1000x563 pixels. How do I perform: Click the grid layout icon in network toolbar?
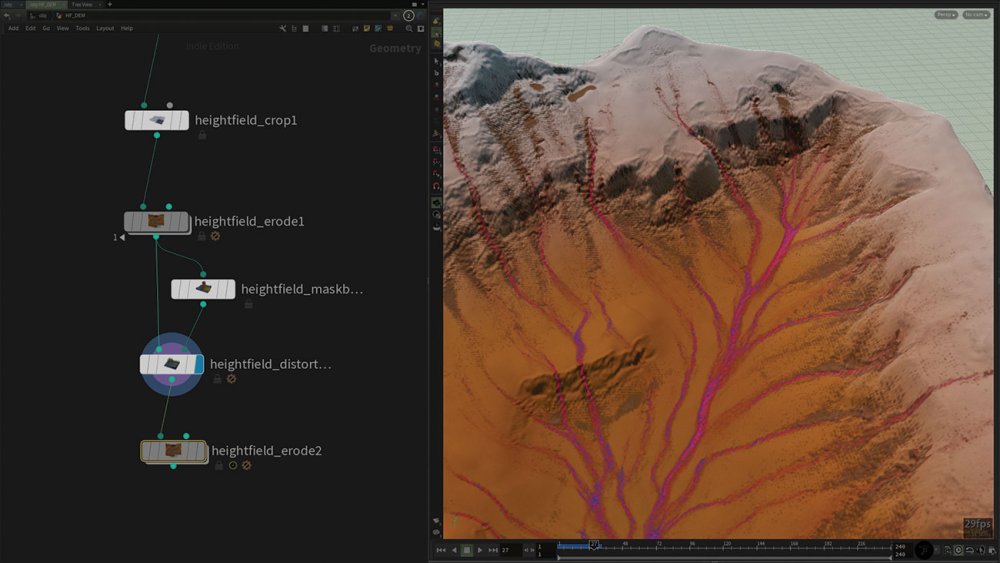(336, 28)
